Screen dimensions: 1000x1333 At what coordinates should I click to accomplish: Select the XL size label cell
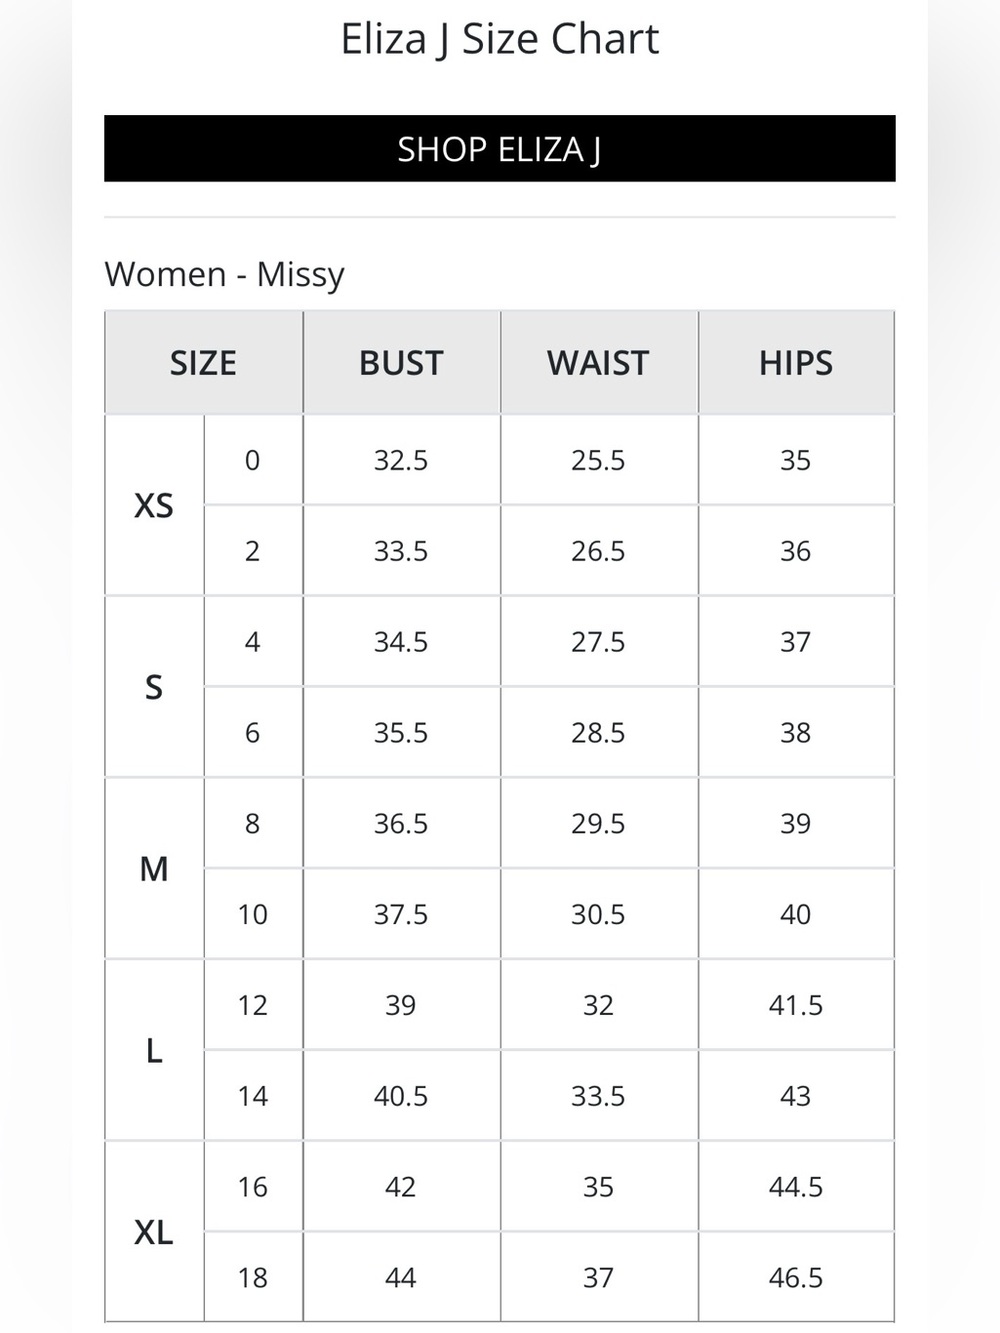(x=154, y=1232)
